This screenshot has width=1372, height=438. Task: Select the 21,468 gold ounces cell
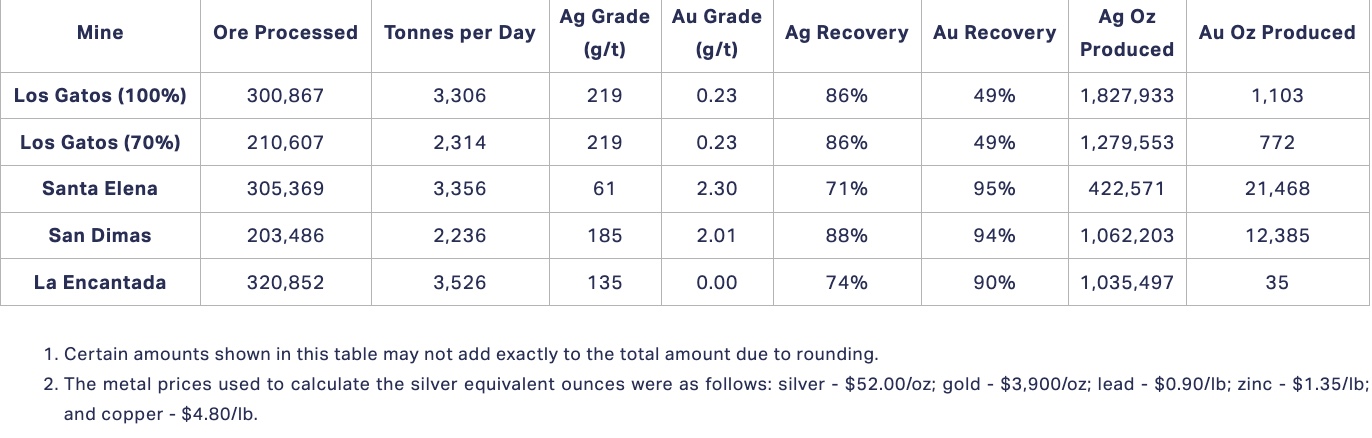1277,189
